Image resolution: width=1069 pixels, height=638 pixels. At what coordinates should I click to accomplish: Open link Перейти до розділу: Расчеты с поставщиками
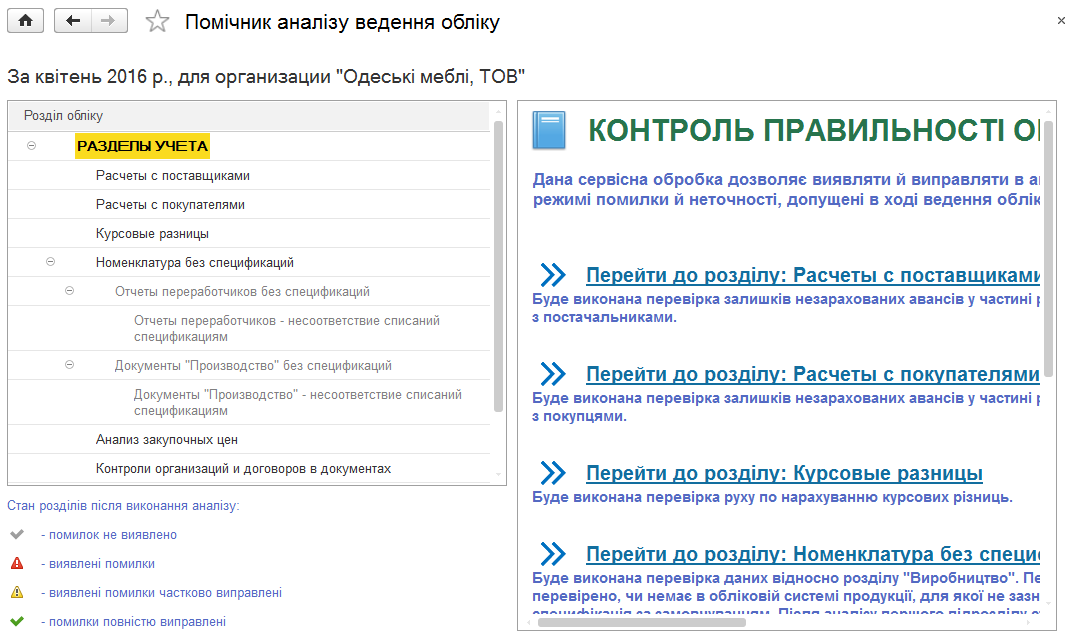[813, 275]
